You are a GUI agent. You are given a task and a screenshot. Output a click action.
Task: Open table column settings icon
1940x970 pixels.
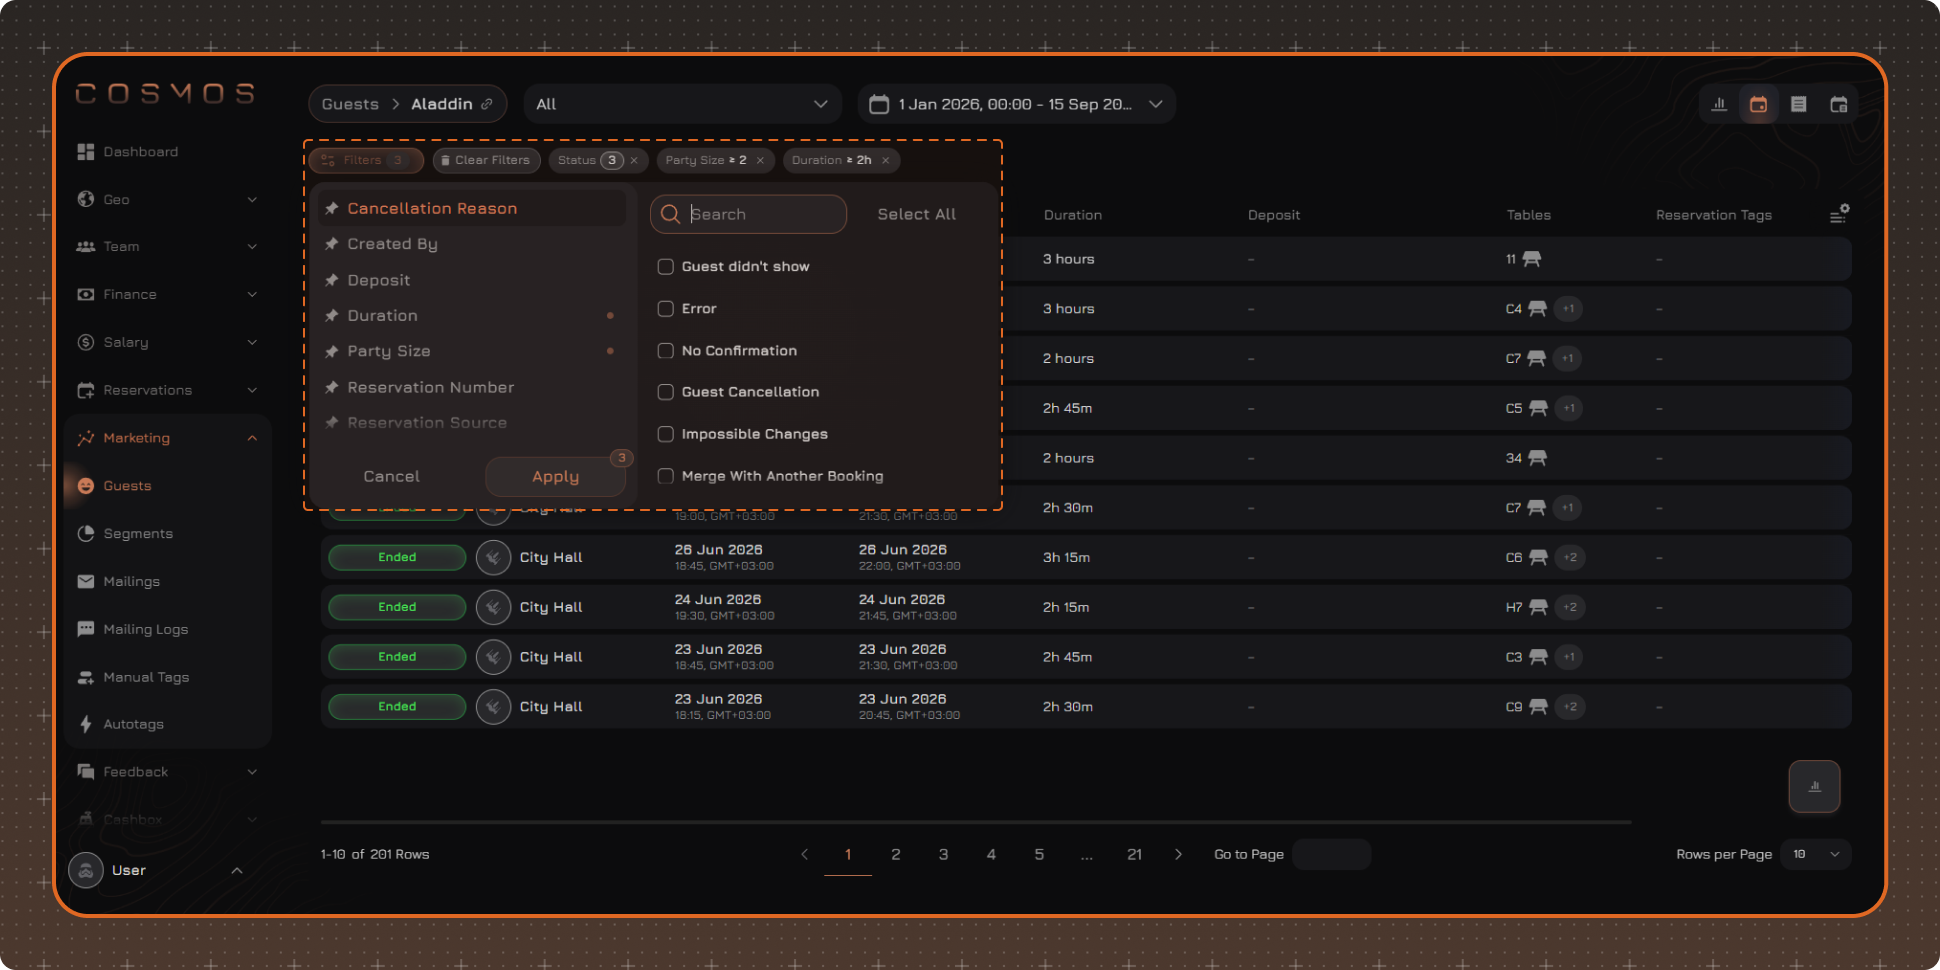(1839, 214)
